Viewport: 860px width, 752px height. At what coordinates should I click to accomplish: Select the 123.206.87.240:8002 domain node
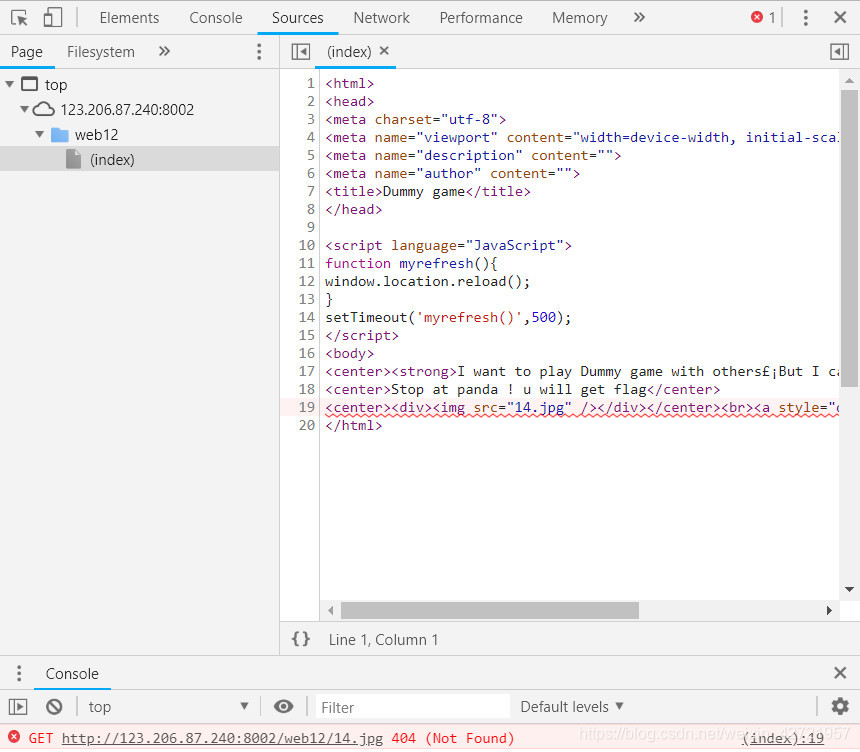[x=127, y=110]
